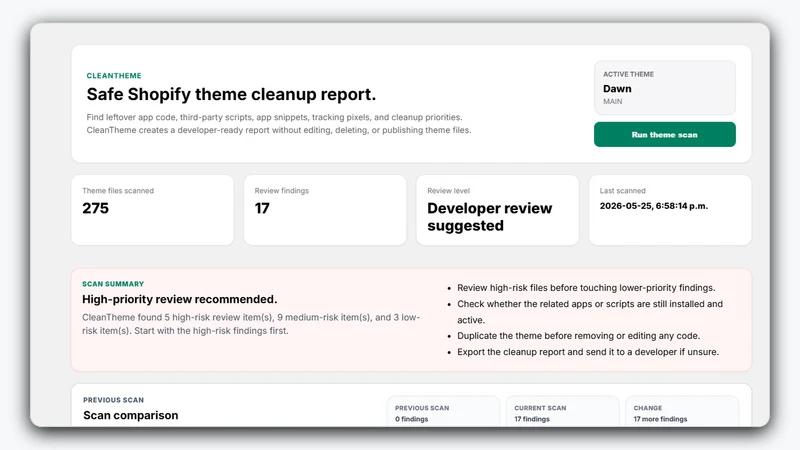Click 'CleanTheme found 5 high-risk' summary text
This screenshot has height=450, width=800.
pos(251,324)
